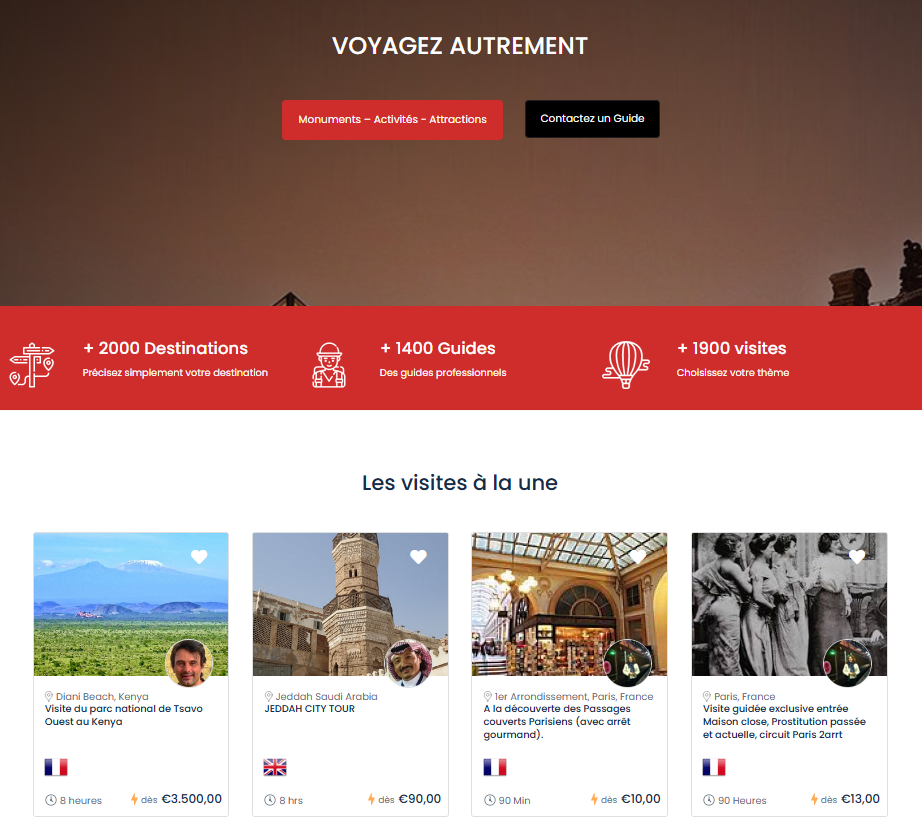922x828 pixels.
Task: Click the UK flag on Jeddah card
Action: tap(275, 767)
